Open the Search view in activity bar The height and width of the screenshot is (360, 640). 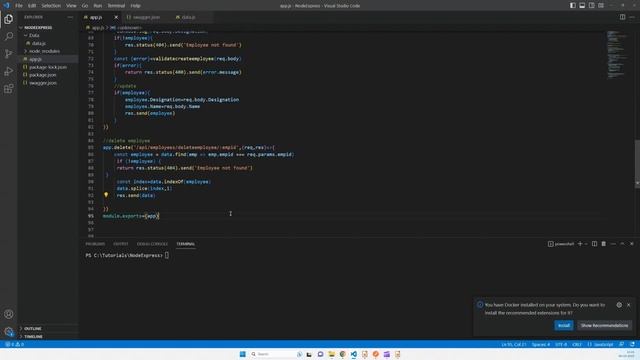click(9, 36)
